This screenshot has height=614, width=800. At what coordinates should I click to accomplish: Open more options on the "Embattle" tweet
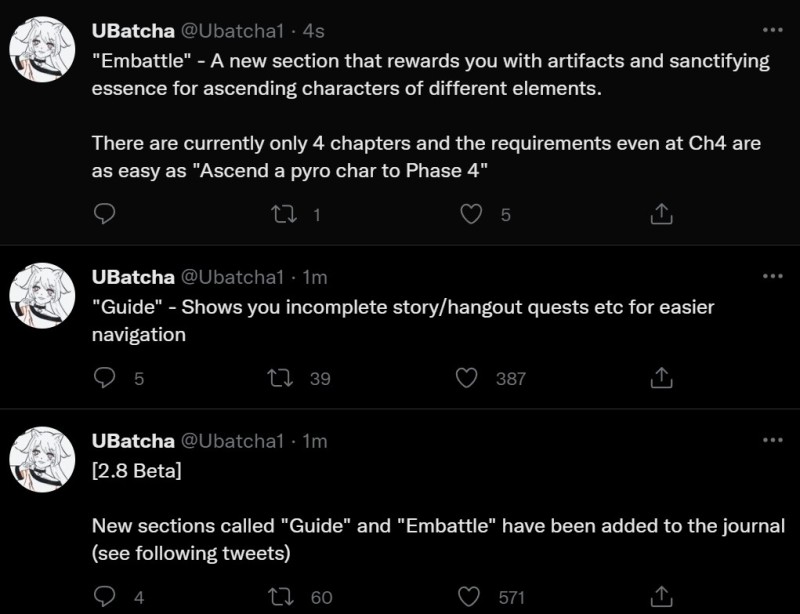[772, 30]
